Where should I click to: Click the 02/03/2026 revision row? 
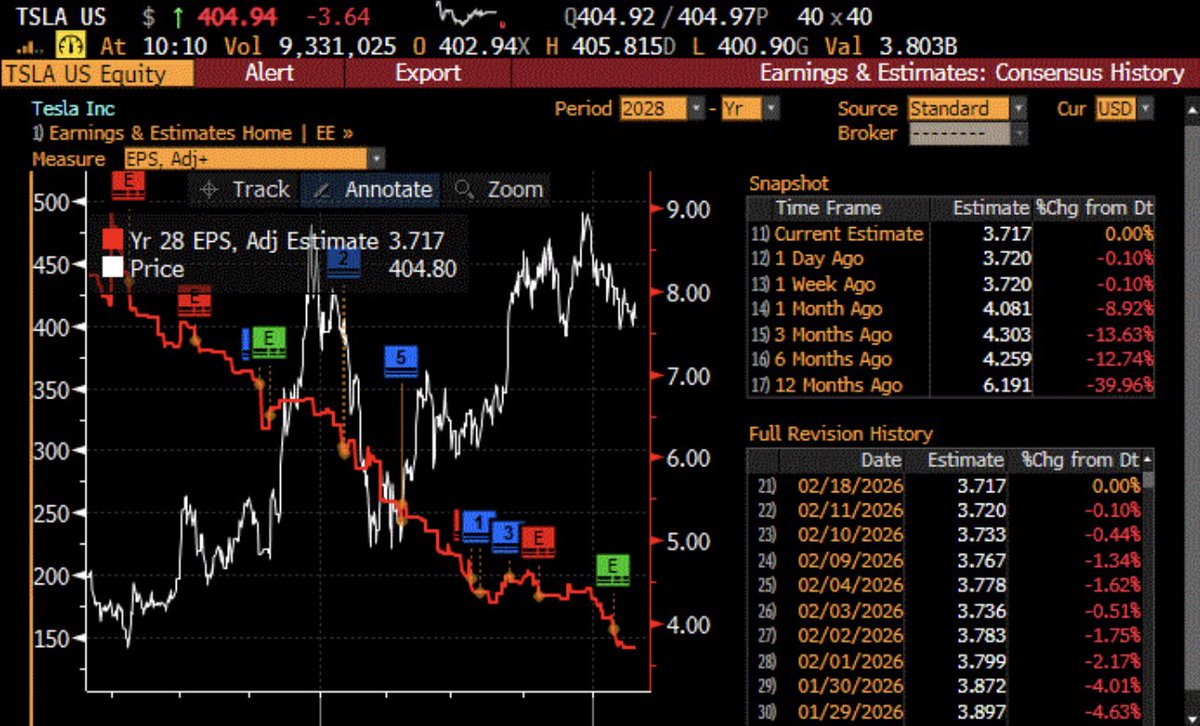click(944, 610)
